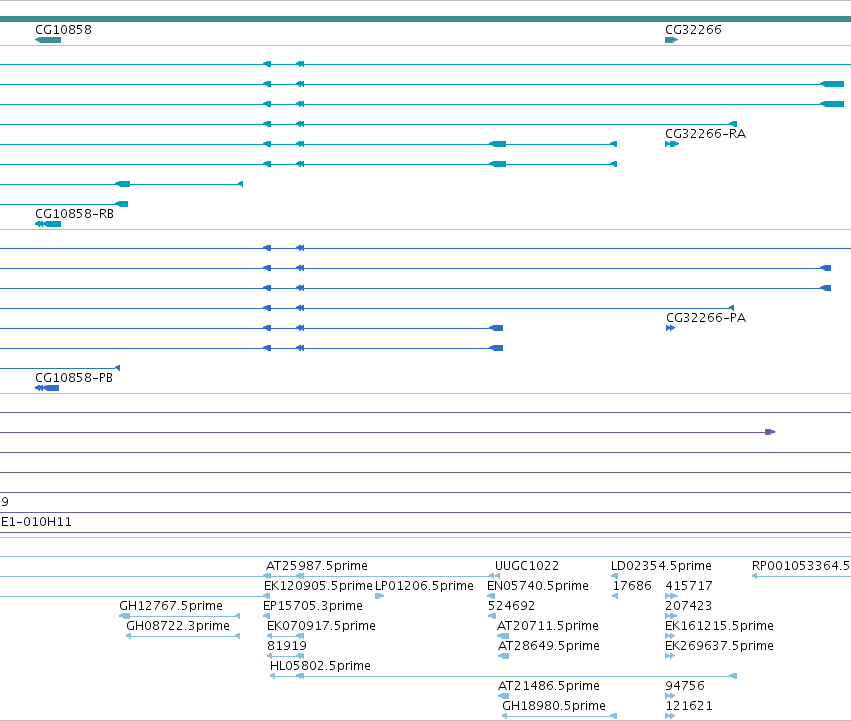851x721 pixels.
Task: Click the thick teal bar at the top
Action: 426,19
